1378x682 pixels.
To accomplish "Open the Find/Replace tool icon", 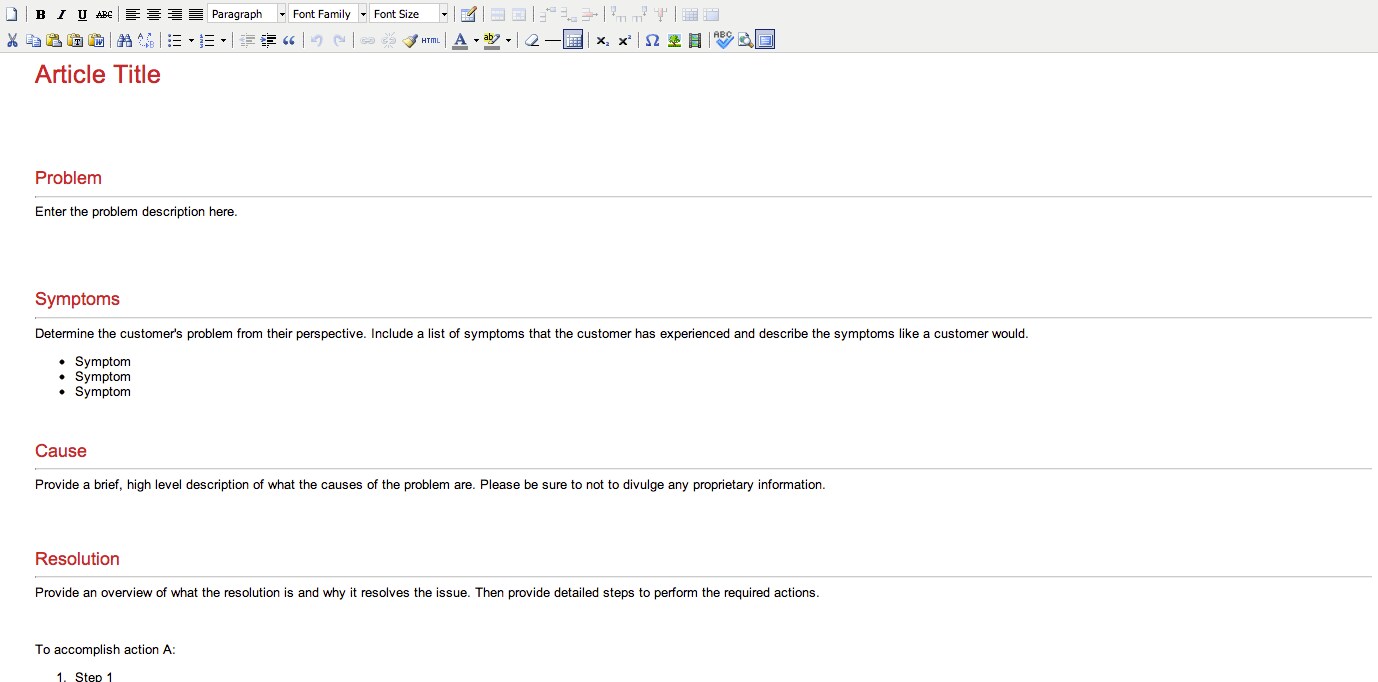I will [145, 40].
